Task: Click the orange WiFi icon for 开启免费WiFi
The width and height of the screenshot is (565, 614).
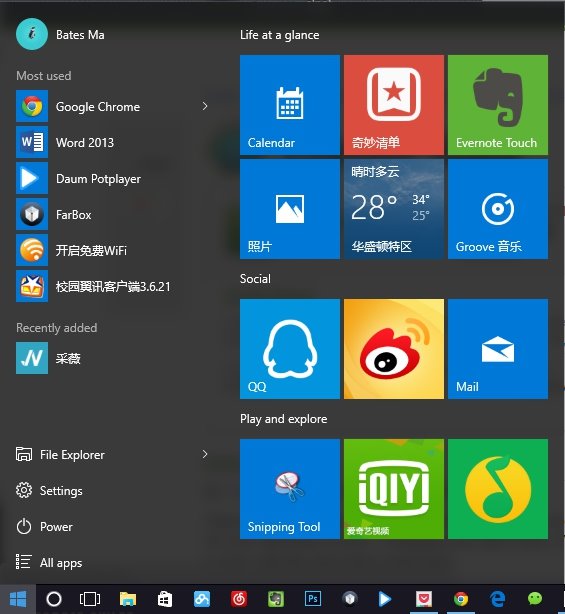Action: (32, 250)
